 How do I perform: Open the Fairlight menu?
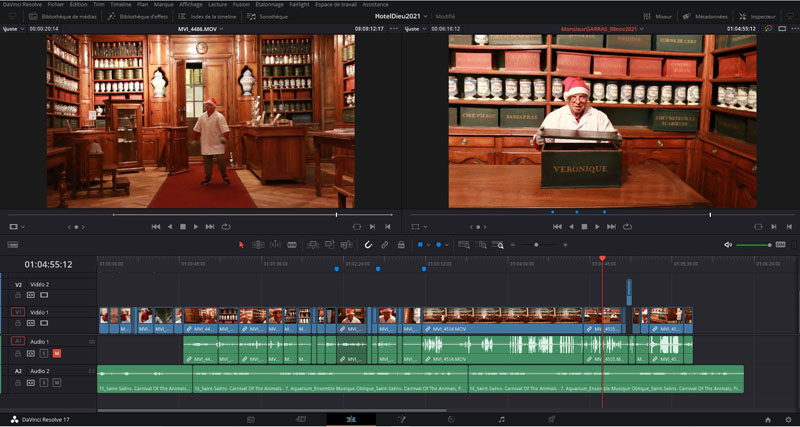click(299, 4)
